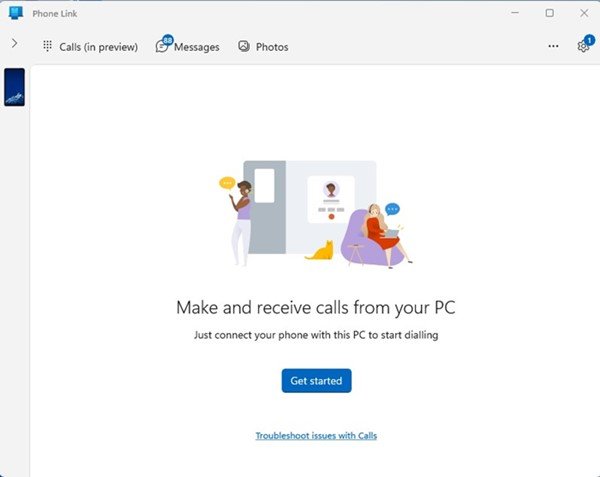Viewport: 600px width, 477px height.
Task: Switch to the Messages tab
Action: 188,47
